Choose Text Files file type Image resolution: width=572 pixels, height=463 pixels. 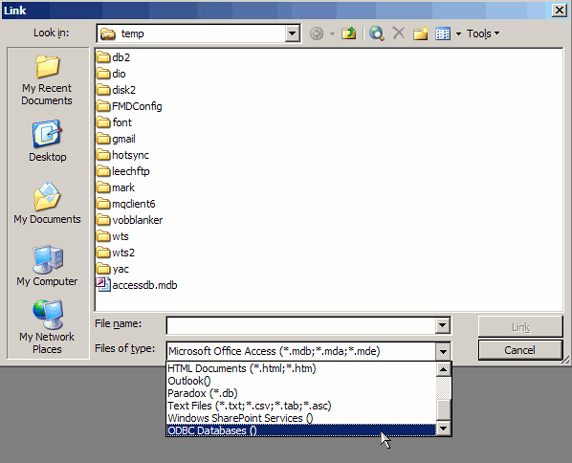[301, 406]
